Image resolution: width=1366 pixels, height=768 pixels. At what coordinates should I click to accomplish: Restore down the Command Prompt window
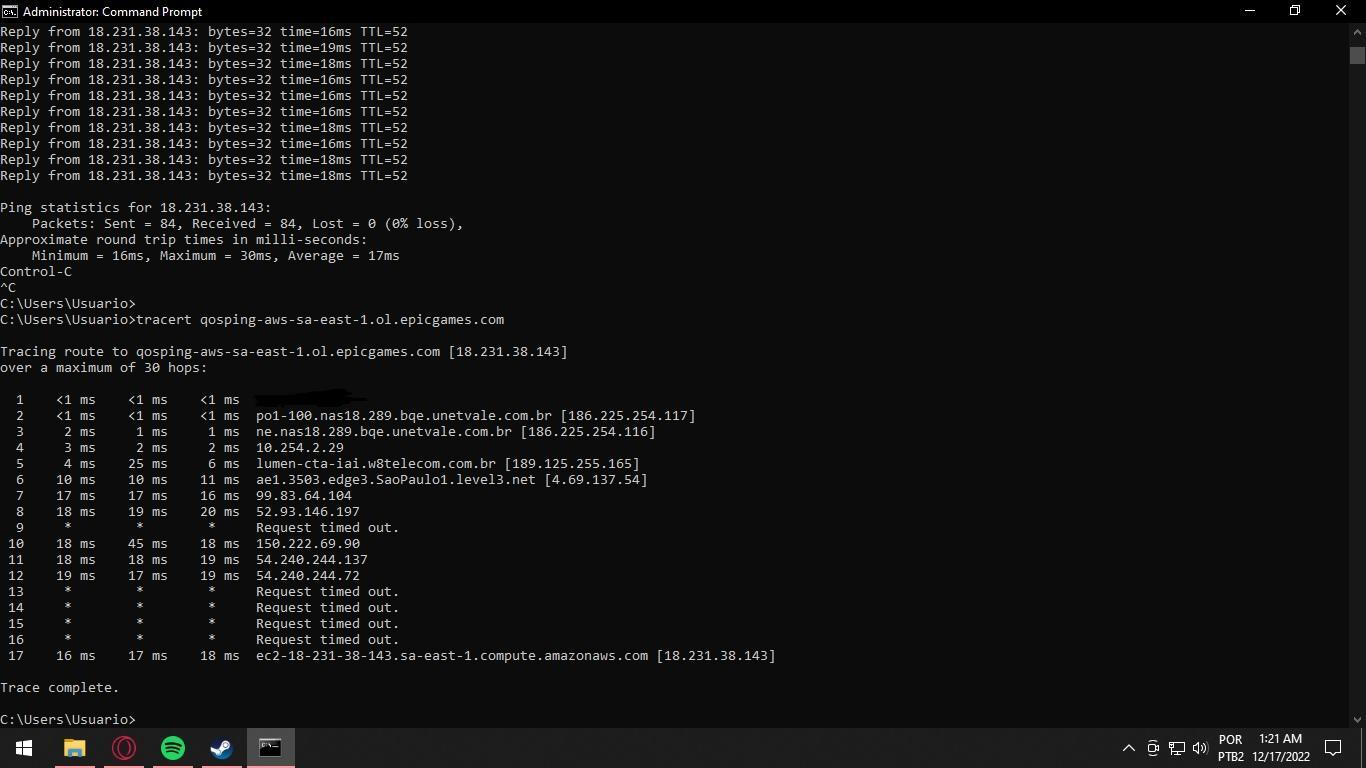point(1295,11)
